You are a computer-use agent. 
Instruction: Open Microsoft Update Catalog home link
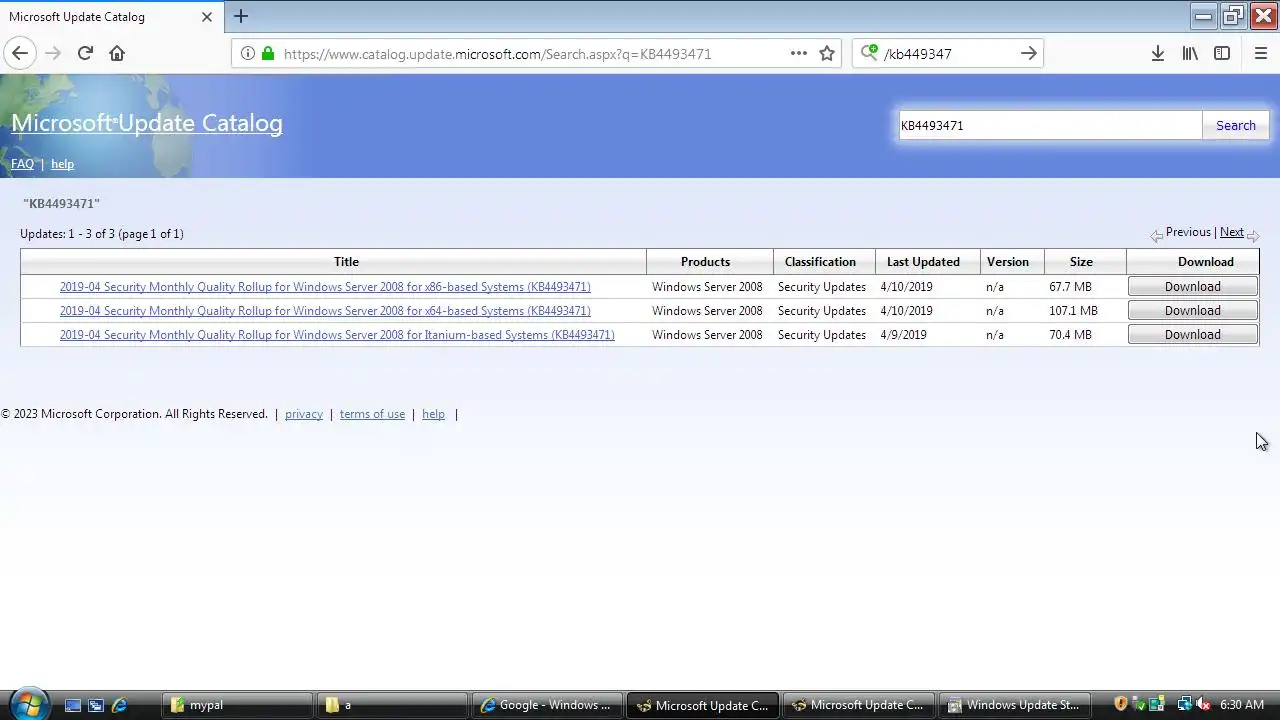147,123
